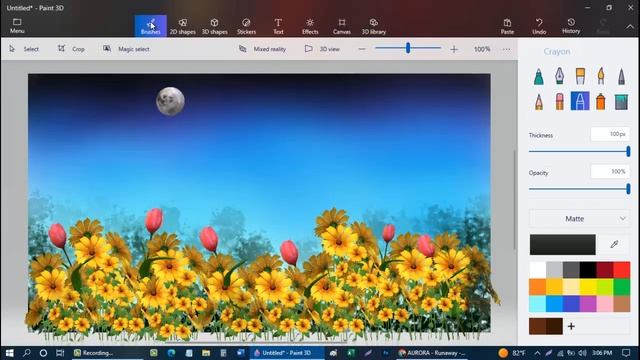Open the History panel
Viewport: 640px width, 360px height.
[x=571, y=26]
